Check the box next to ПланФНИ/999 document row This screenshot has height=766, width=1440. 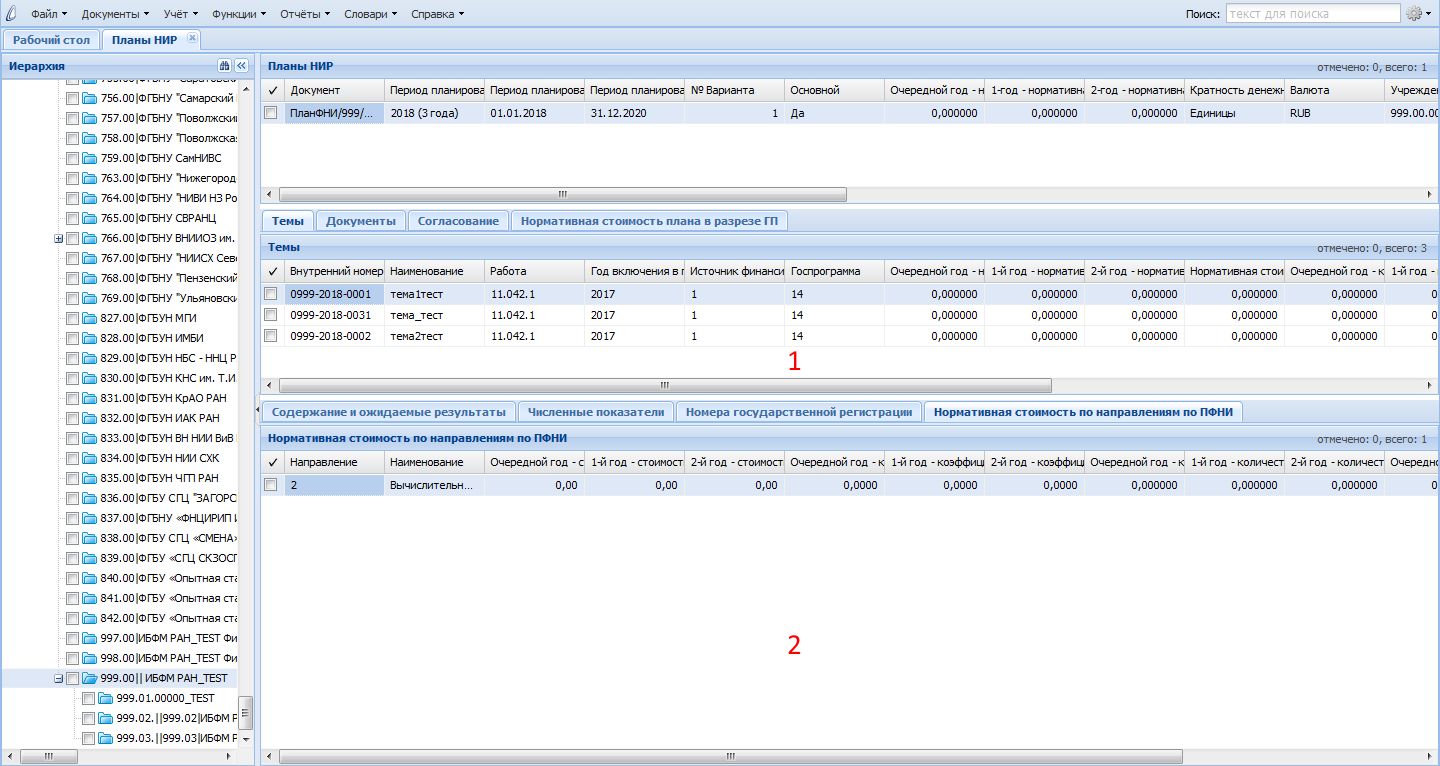click(x=271, y=113)
